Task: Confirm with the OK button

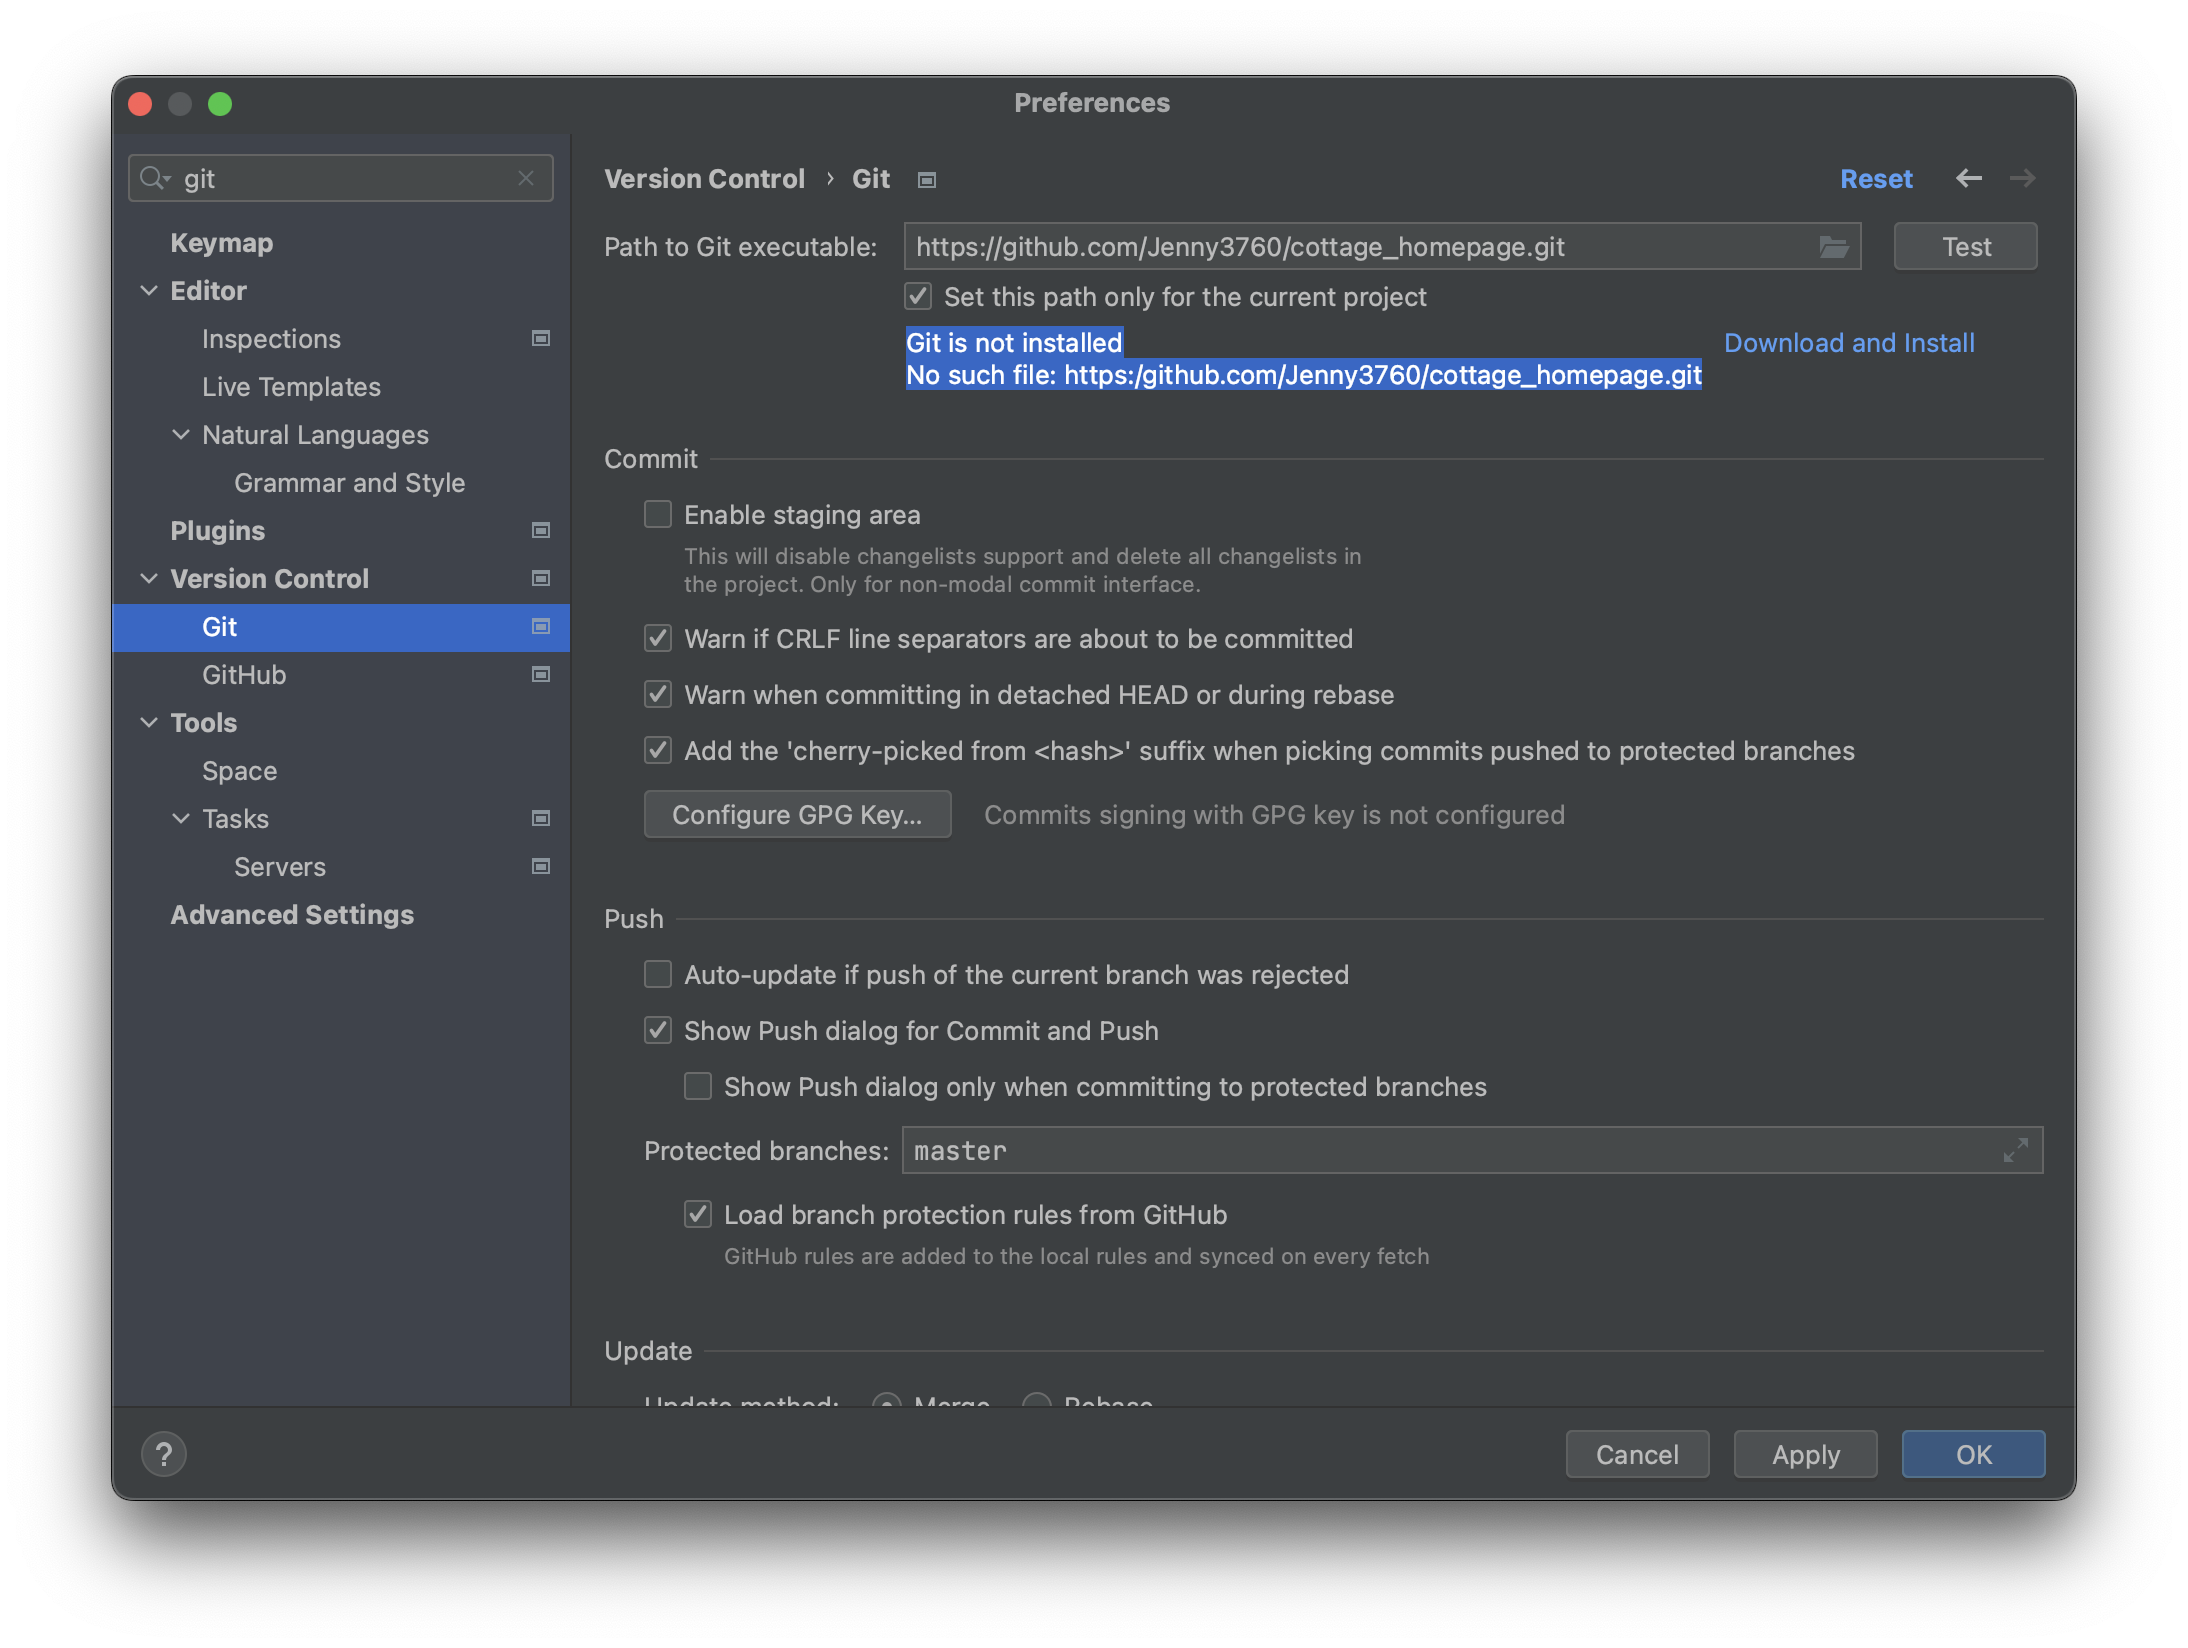Action: click(x=1973, y=1454)
